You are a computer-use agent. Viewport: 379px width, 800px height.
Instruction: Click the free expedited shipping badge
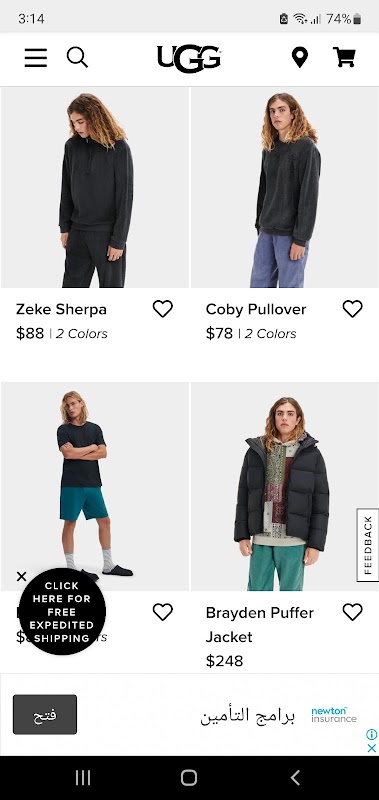point(62,612)
